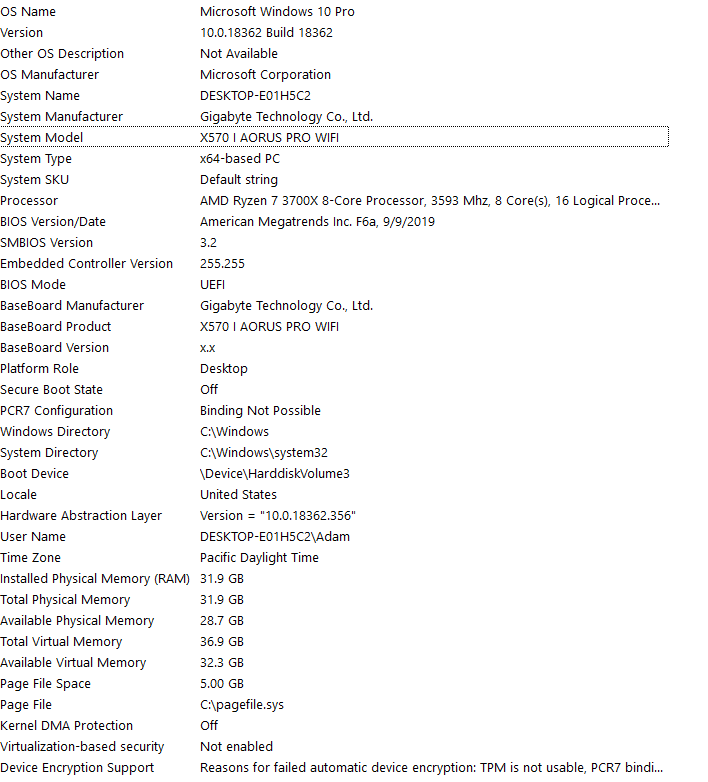Select the PCR7 Configuration label
The width and height of the screenshot is (708, 782).
pos(56,410)
